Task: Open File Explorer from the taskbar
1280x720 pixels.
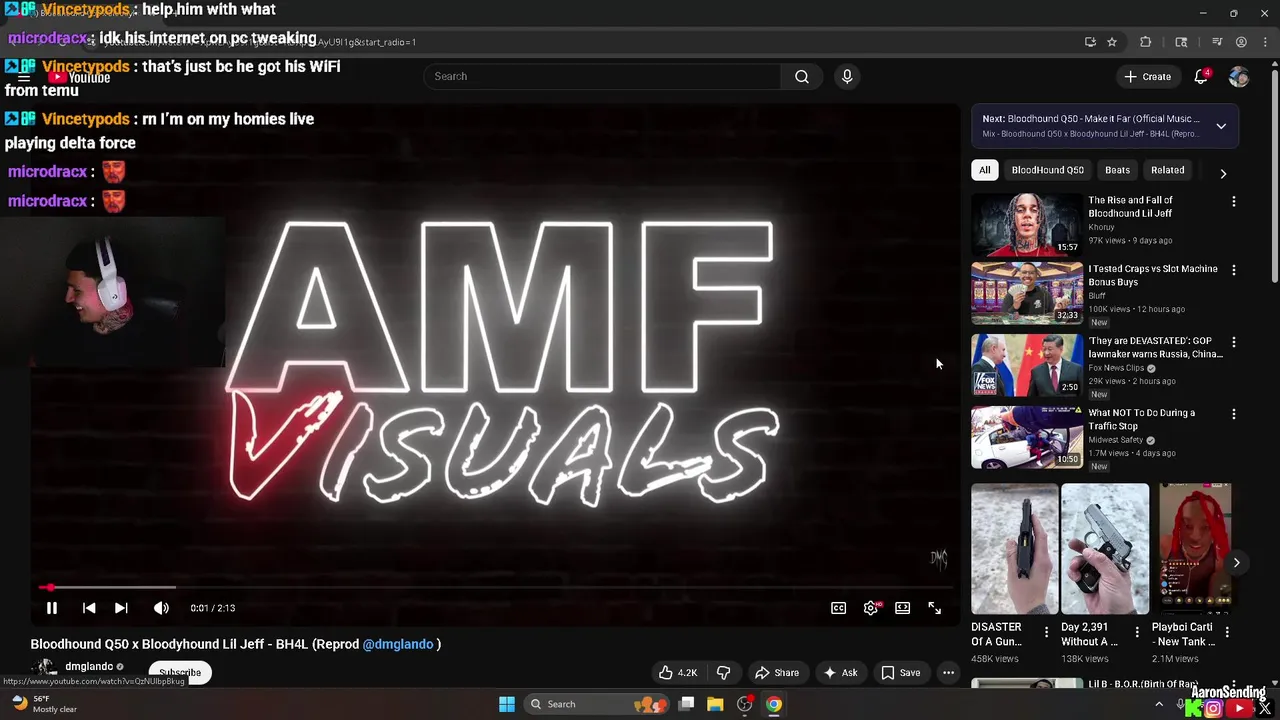Action: tap(715, 704)
